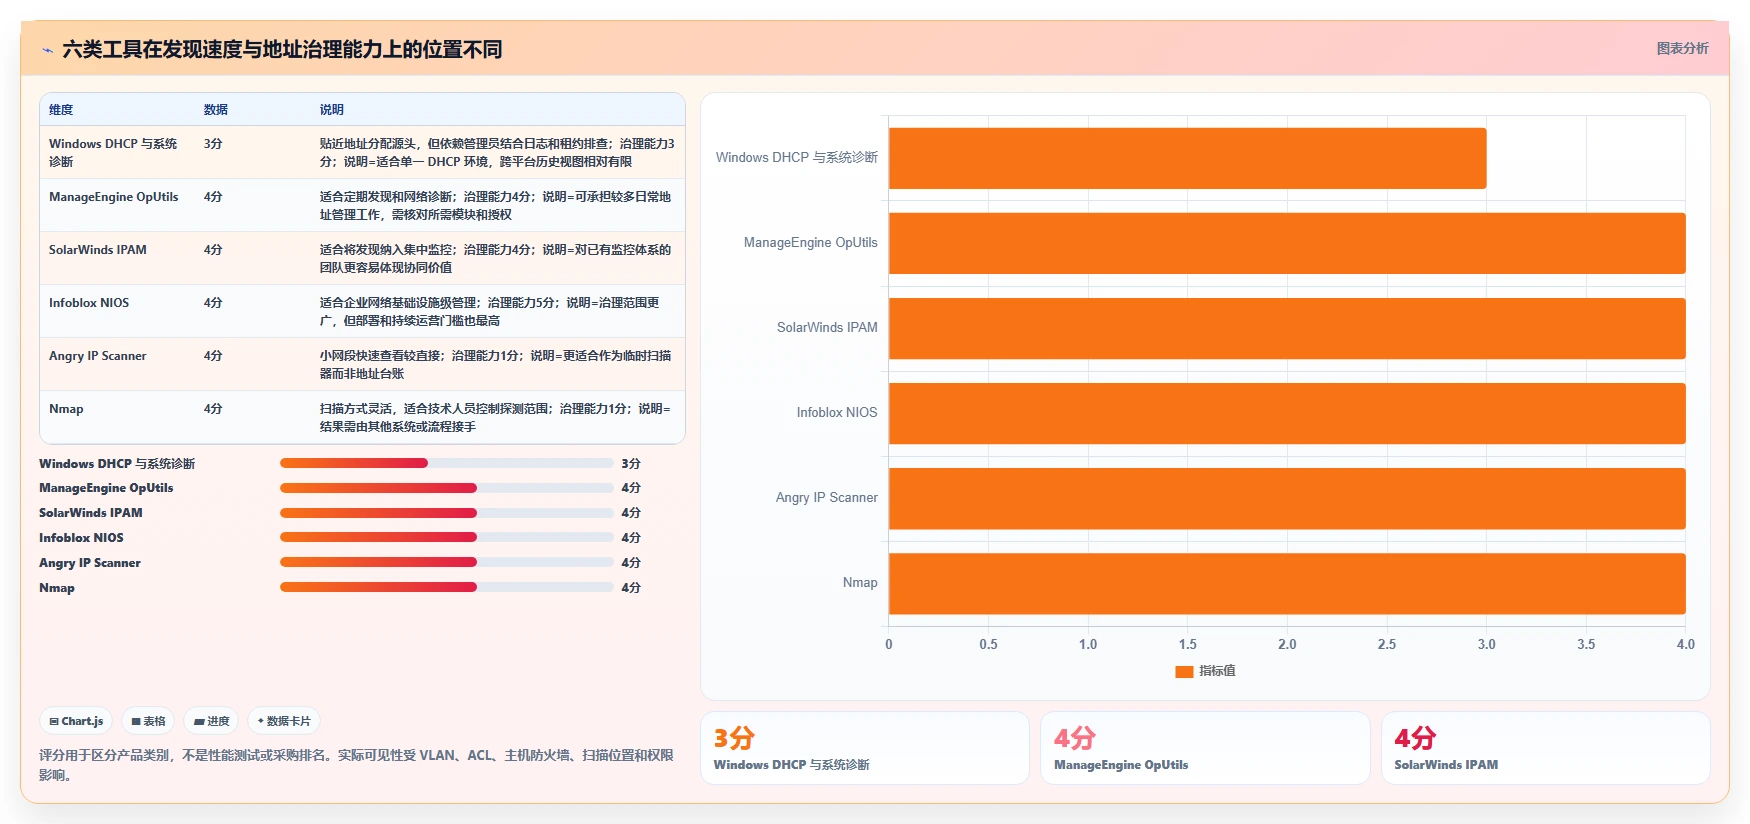Click the ManageEngine OpUtils chart bar
Viewport: 1750px width, 824px height.
(x=1287, y=243)
